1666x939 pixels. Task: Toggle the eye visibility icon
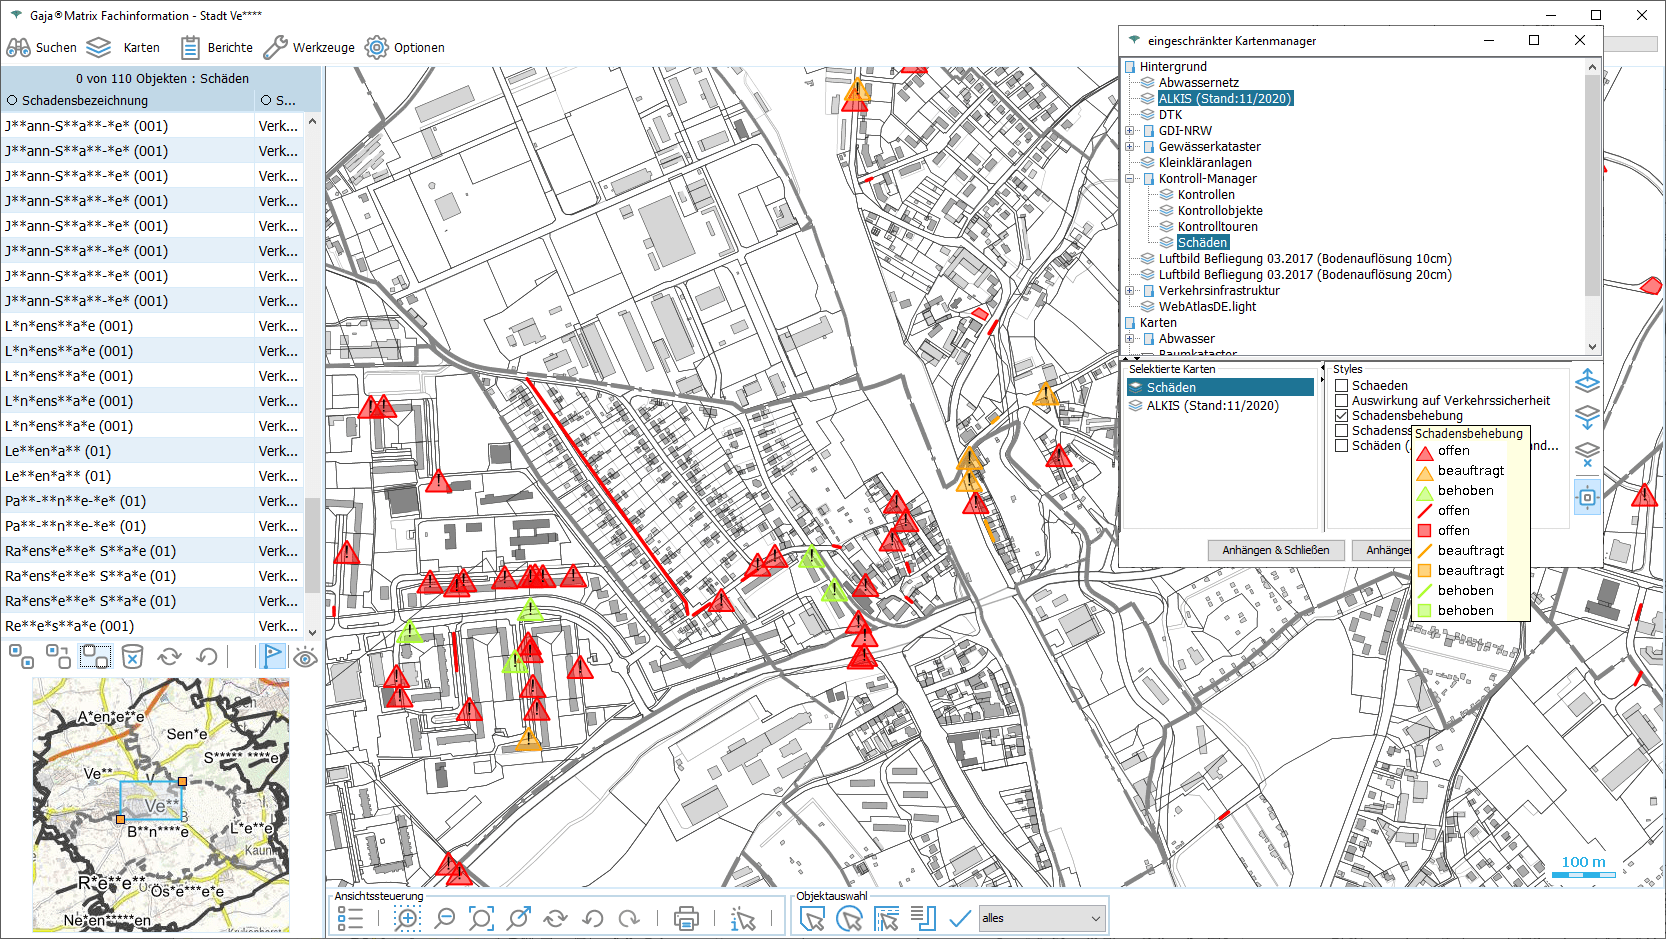[306, 657]
